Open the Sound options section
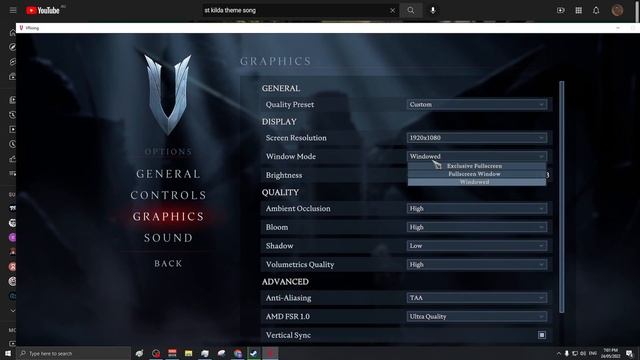This screenshot has width=640, height=360. (168, 238)
